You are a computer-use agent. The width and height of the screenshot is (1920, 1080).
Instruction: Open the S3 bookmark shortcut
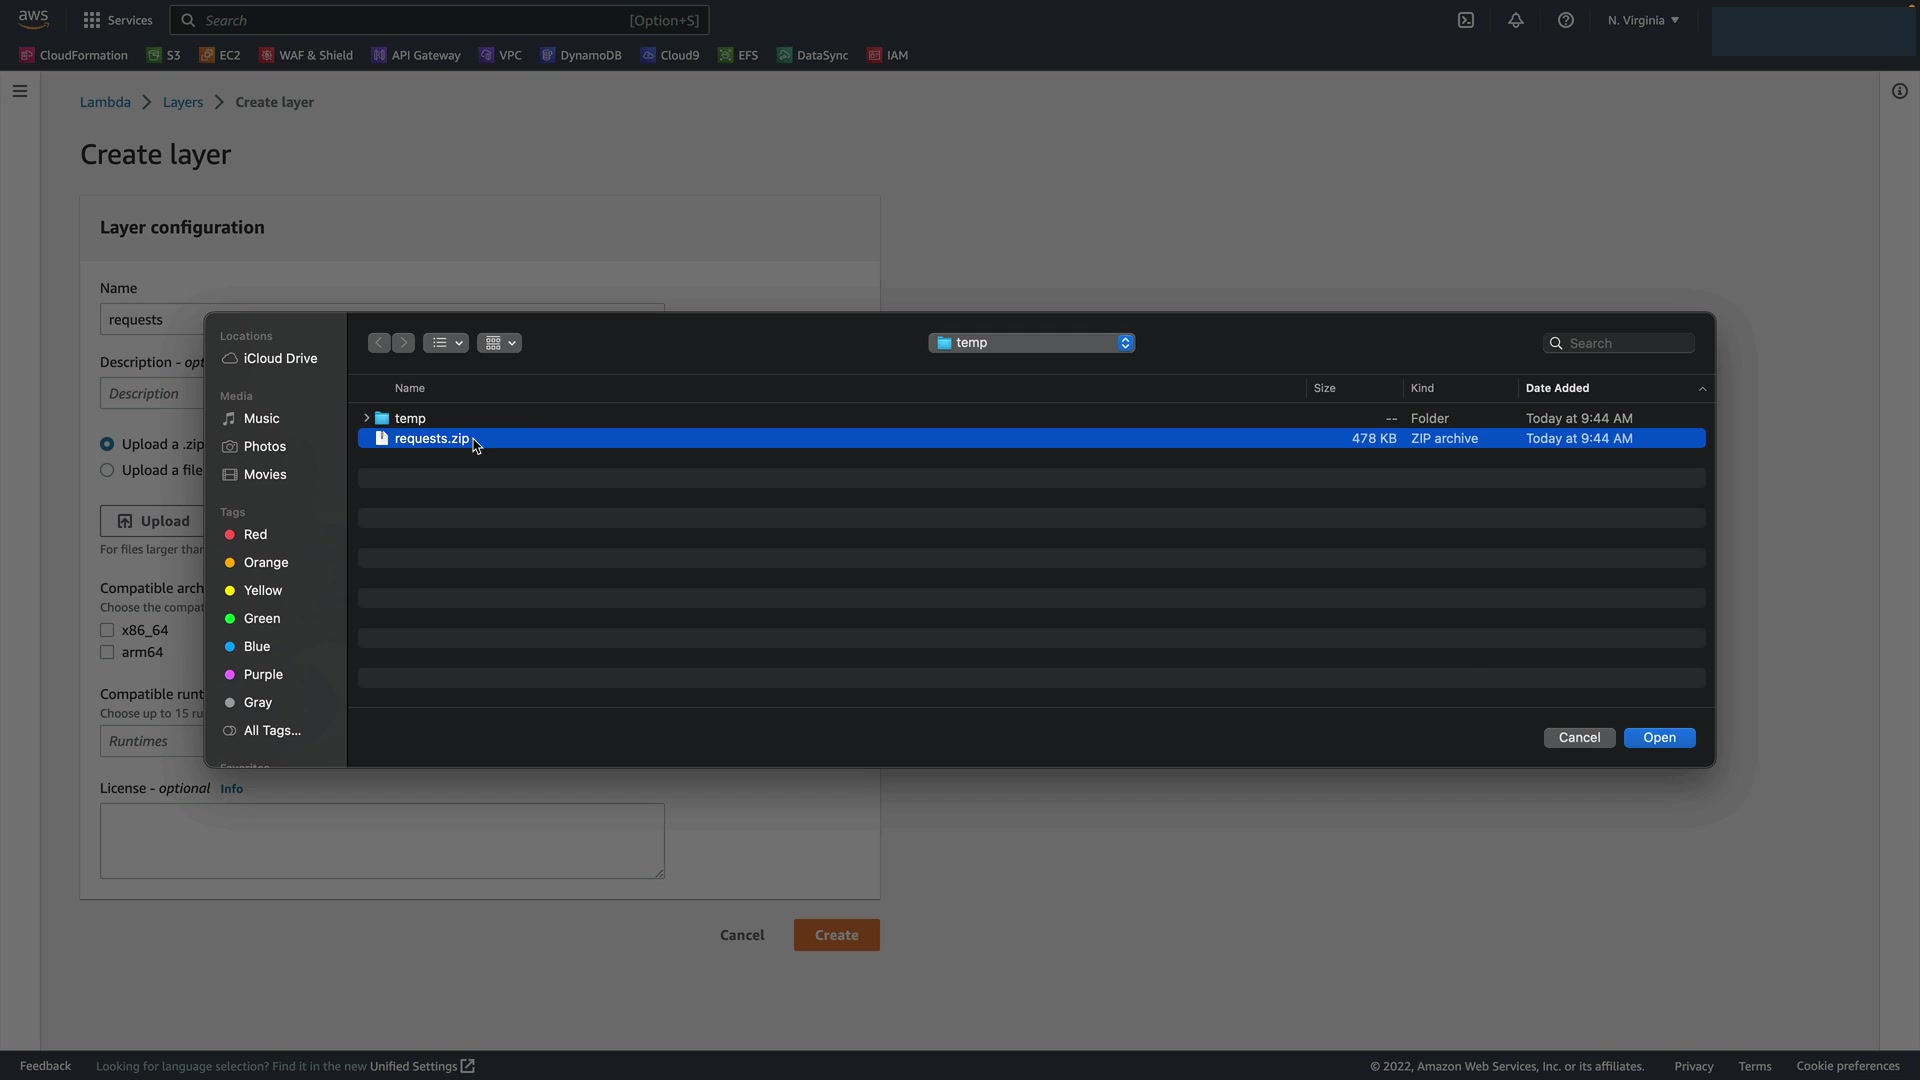click(x=165, y=55)
